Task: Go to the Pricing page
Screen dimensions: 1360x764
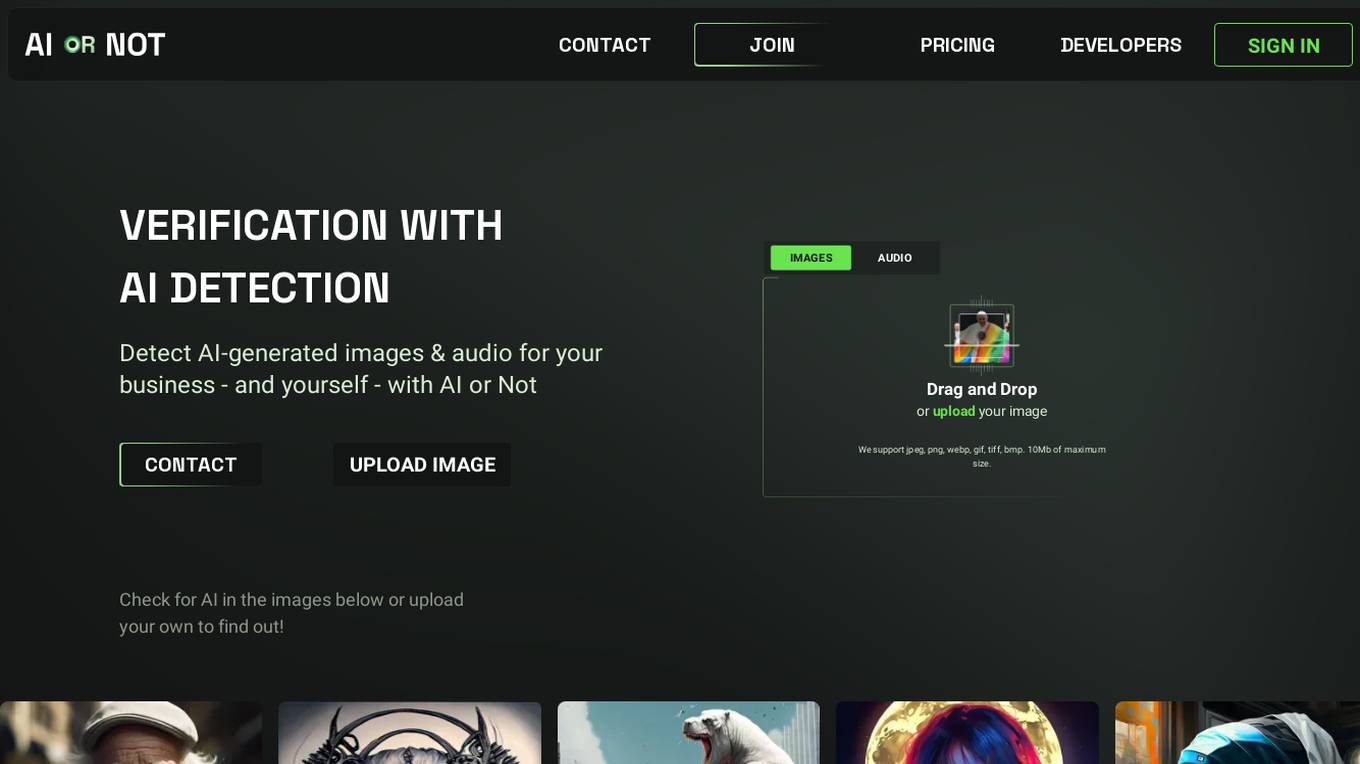Action: (957, 45)
